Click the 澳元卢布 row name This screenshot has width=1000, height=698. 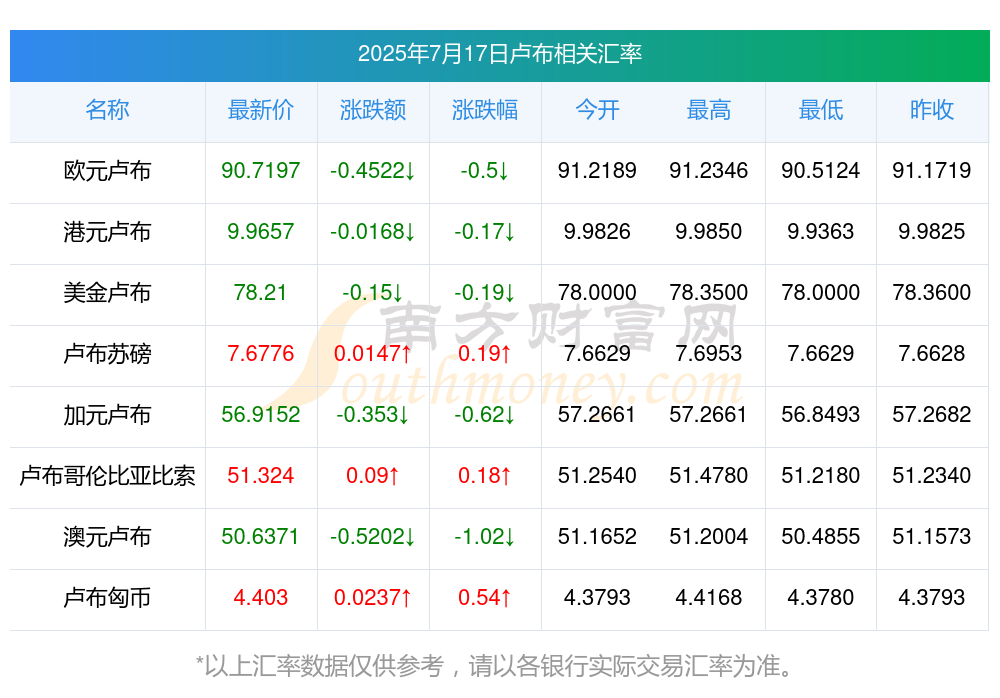(x=107, y=537)
